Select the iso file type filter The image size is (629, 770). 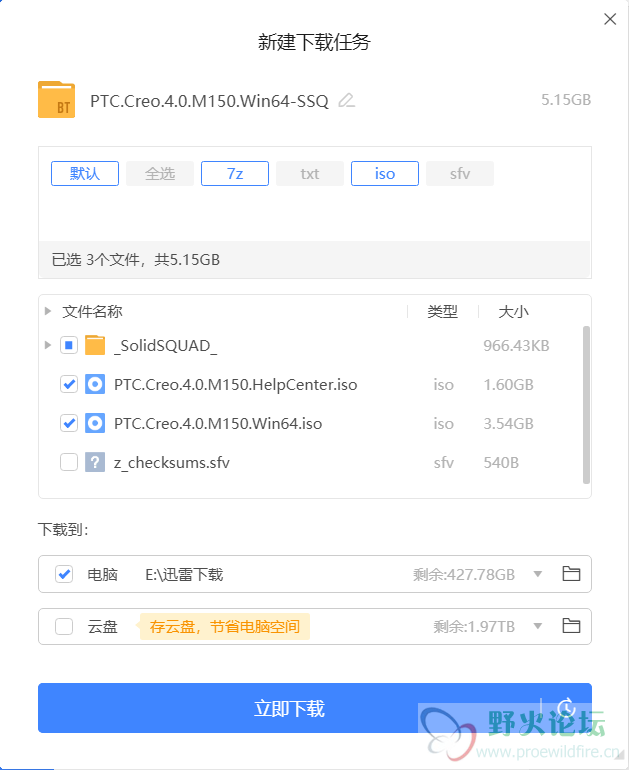pyautogui.click(x=385, y=173)
